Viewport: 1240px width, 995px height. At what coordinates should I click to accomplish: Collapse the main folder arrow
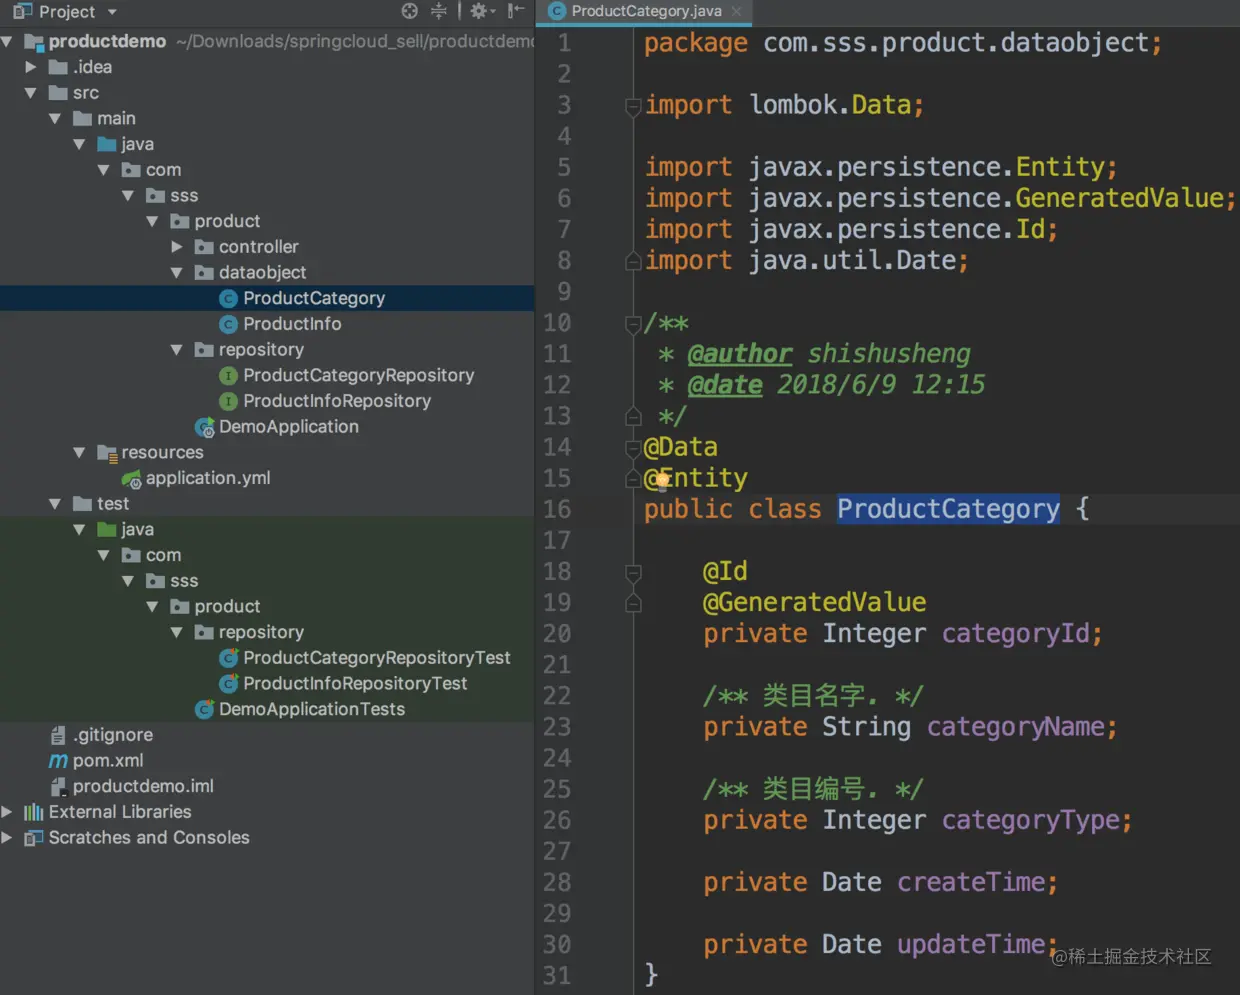pos(55,119)
